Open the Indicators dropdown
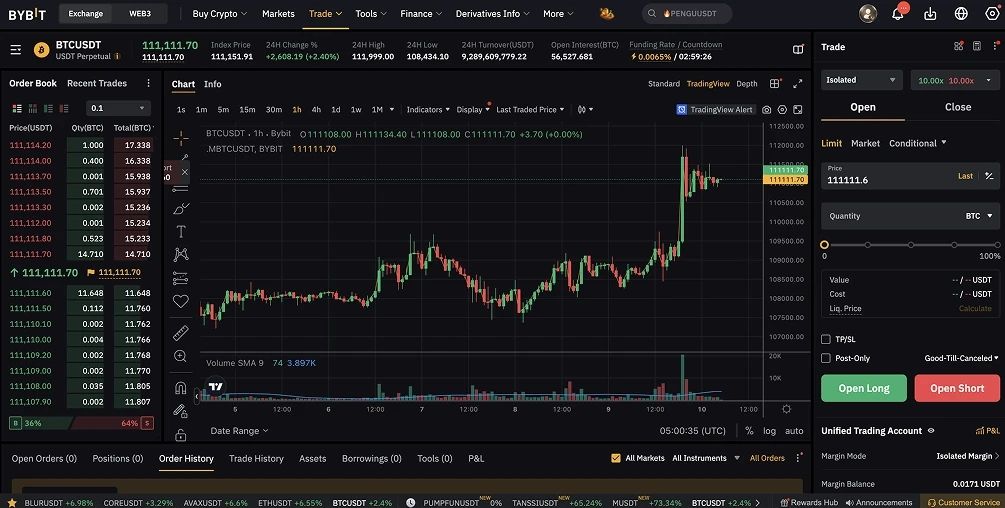 click(x=428, y=109)
